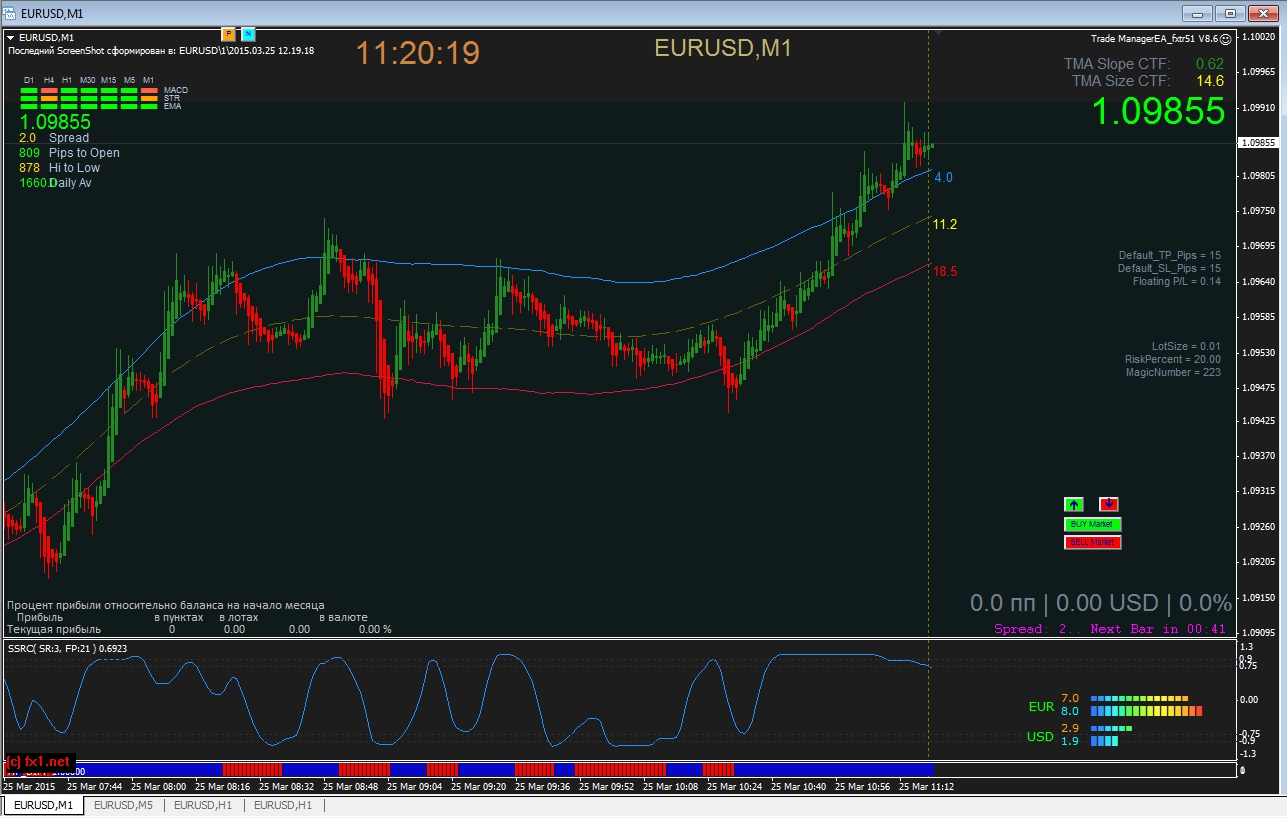Click the orange P button
1287x818 pixels.
point(227,35)
